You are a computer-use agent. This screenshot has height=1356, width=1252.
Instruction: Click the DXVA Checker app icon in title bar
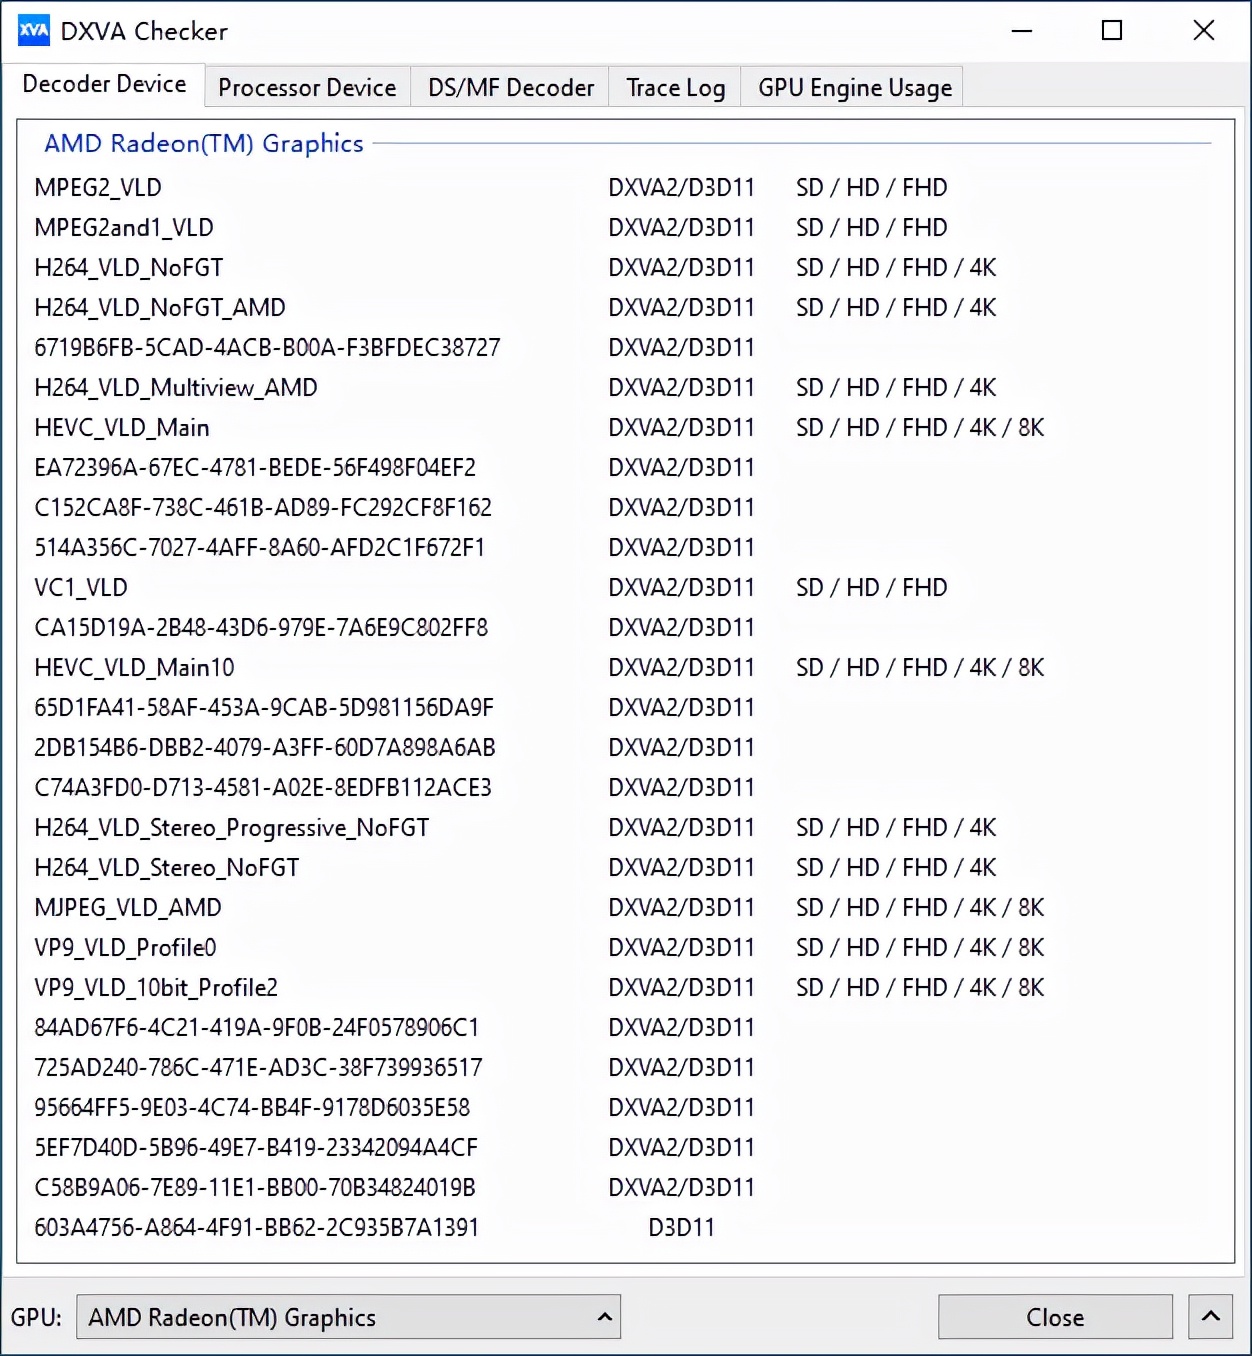click(x=33, y=31)
